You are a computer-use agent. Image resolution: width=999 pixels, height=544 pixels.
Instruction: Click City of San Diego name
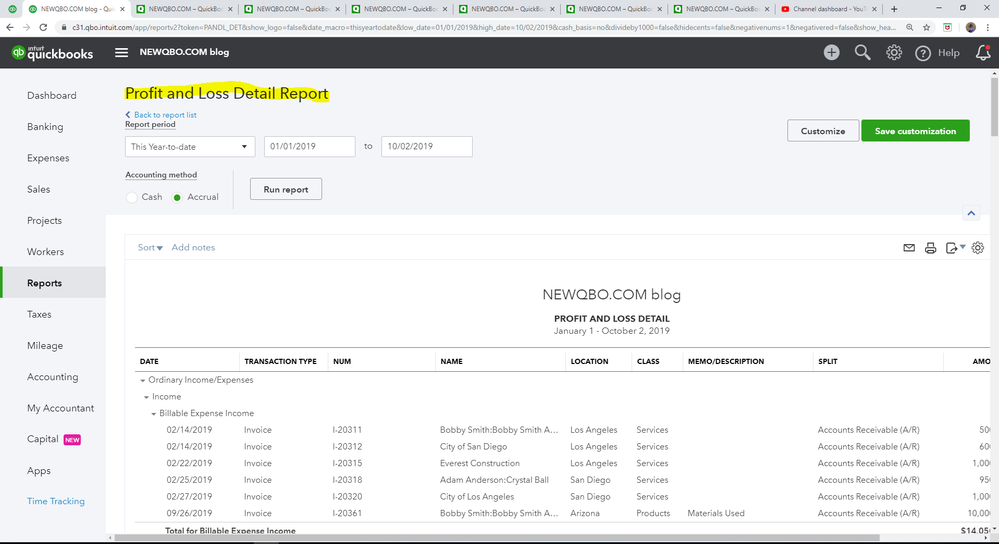(473, 447)
